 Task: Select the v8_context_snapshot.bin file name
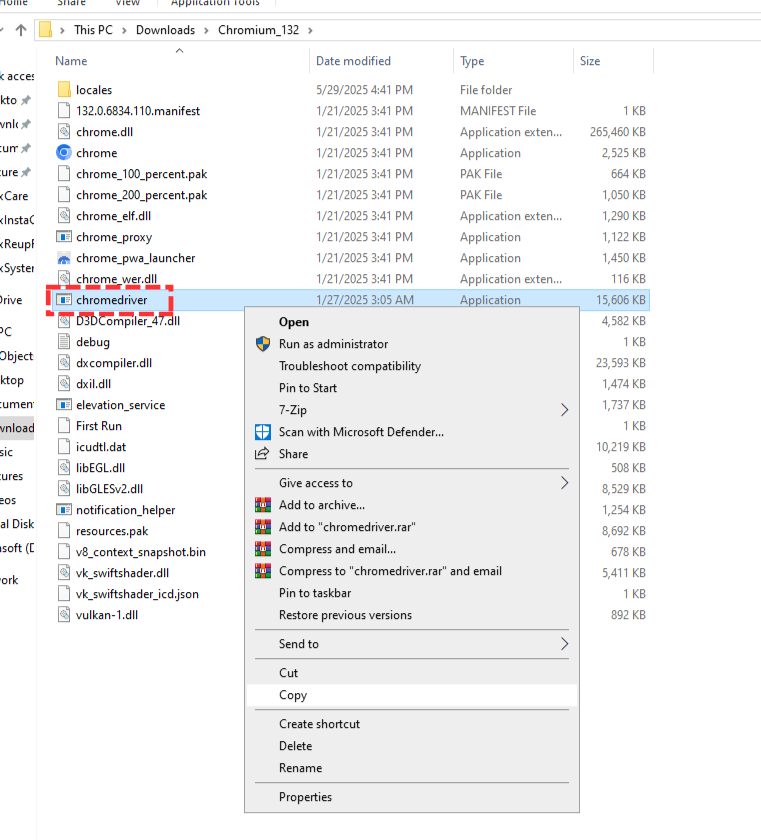point(141,552)
